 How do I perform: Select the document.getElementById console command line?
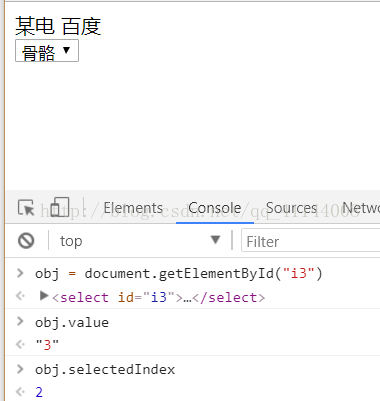click(x=179, y=274)
